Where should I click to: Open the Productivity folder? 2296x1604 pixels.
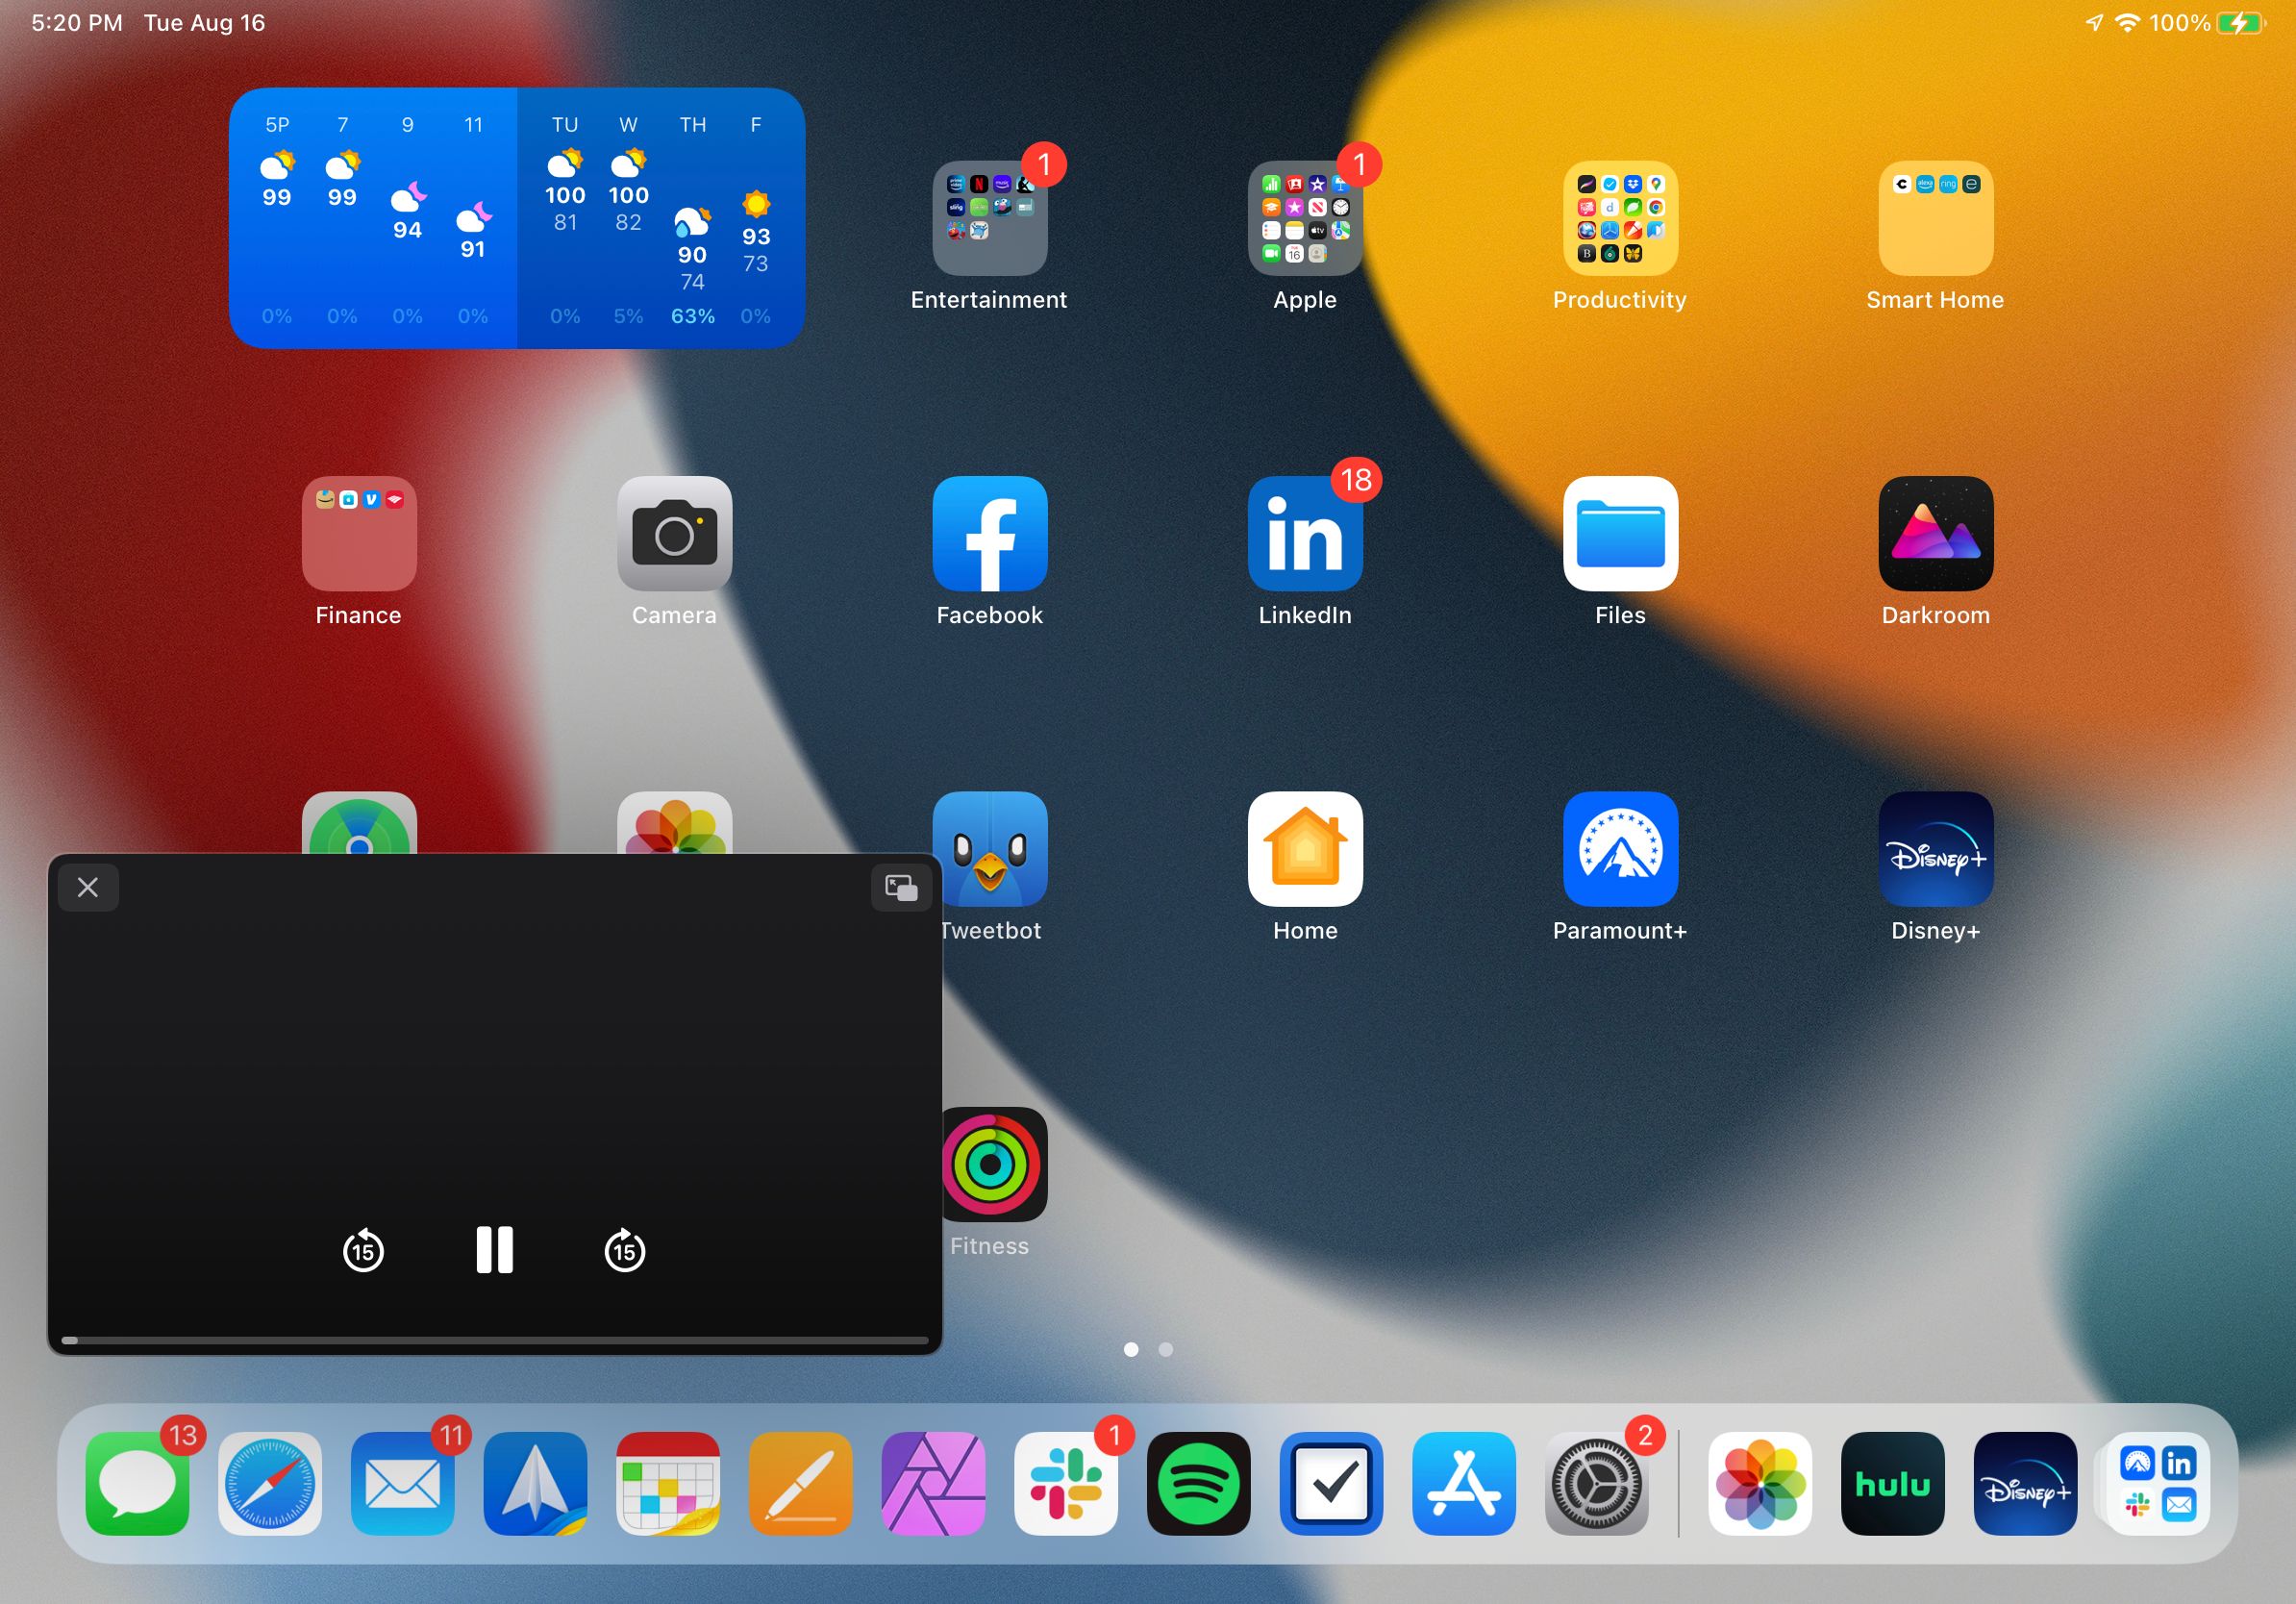(1620, 218)
